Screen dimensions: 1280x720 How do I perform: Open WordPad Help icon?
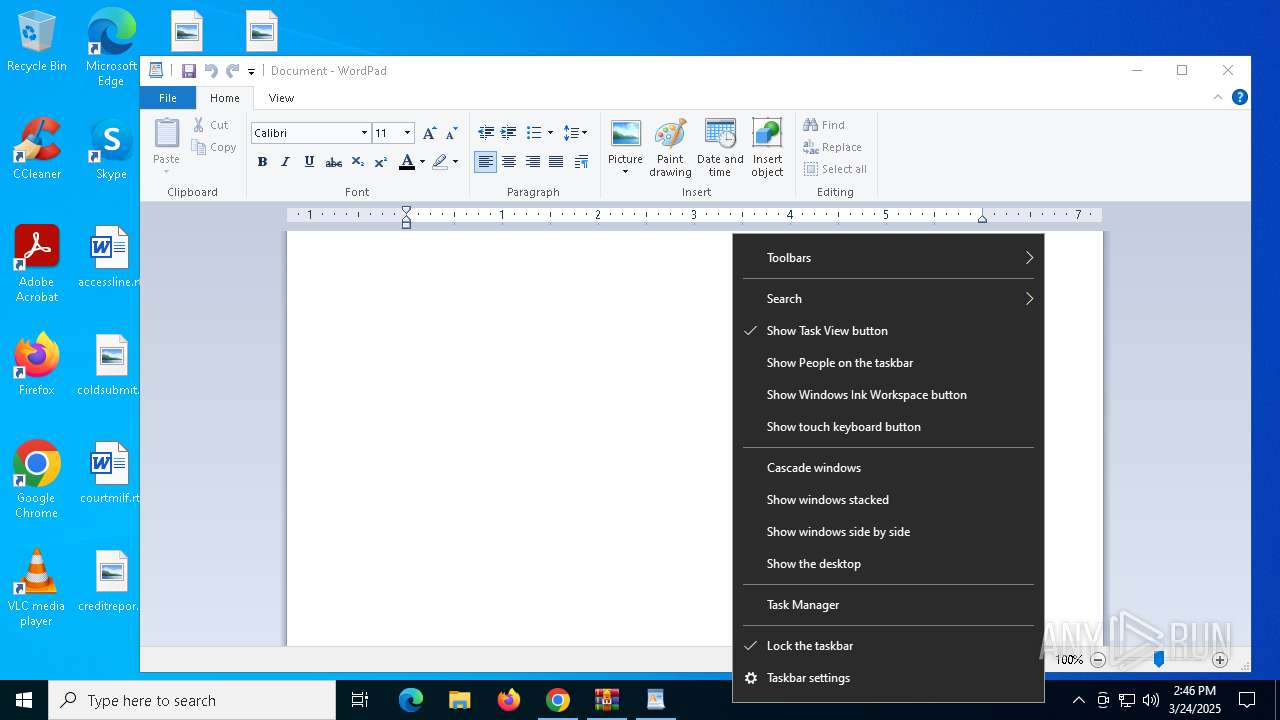coord(1240,97)
